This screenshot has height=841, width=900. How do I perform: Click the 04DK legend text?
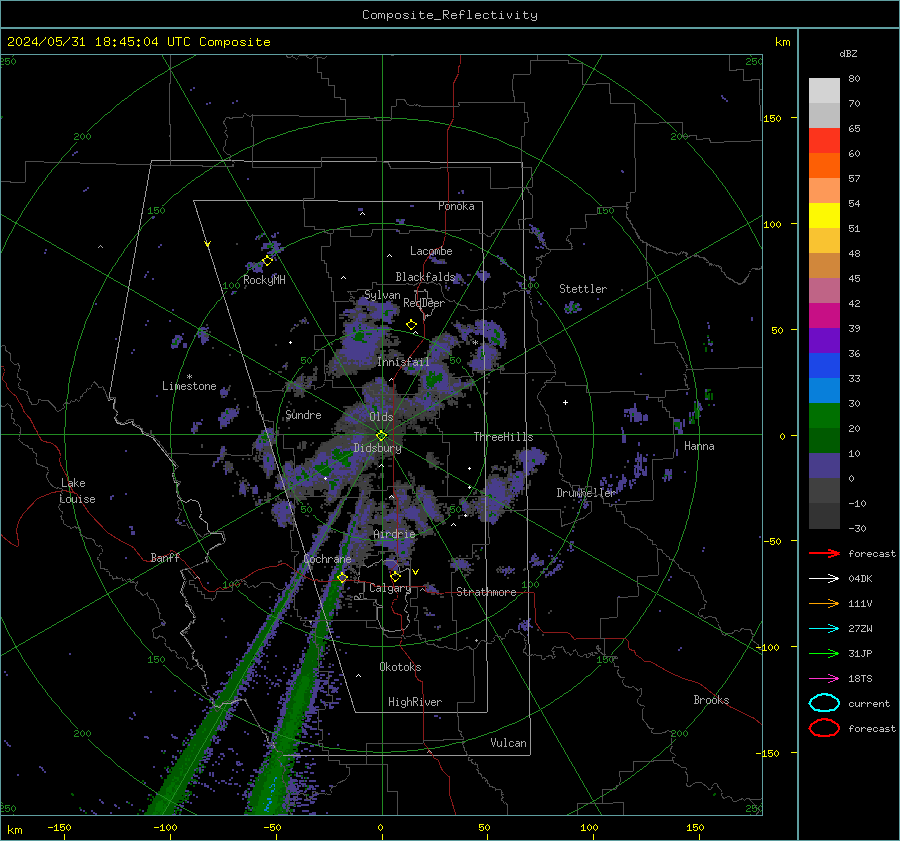860,579
